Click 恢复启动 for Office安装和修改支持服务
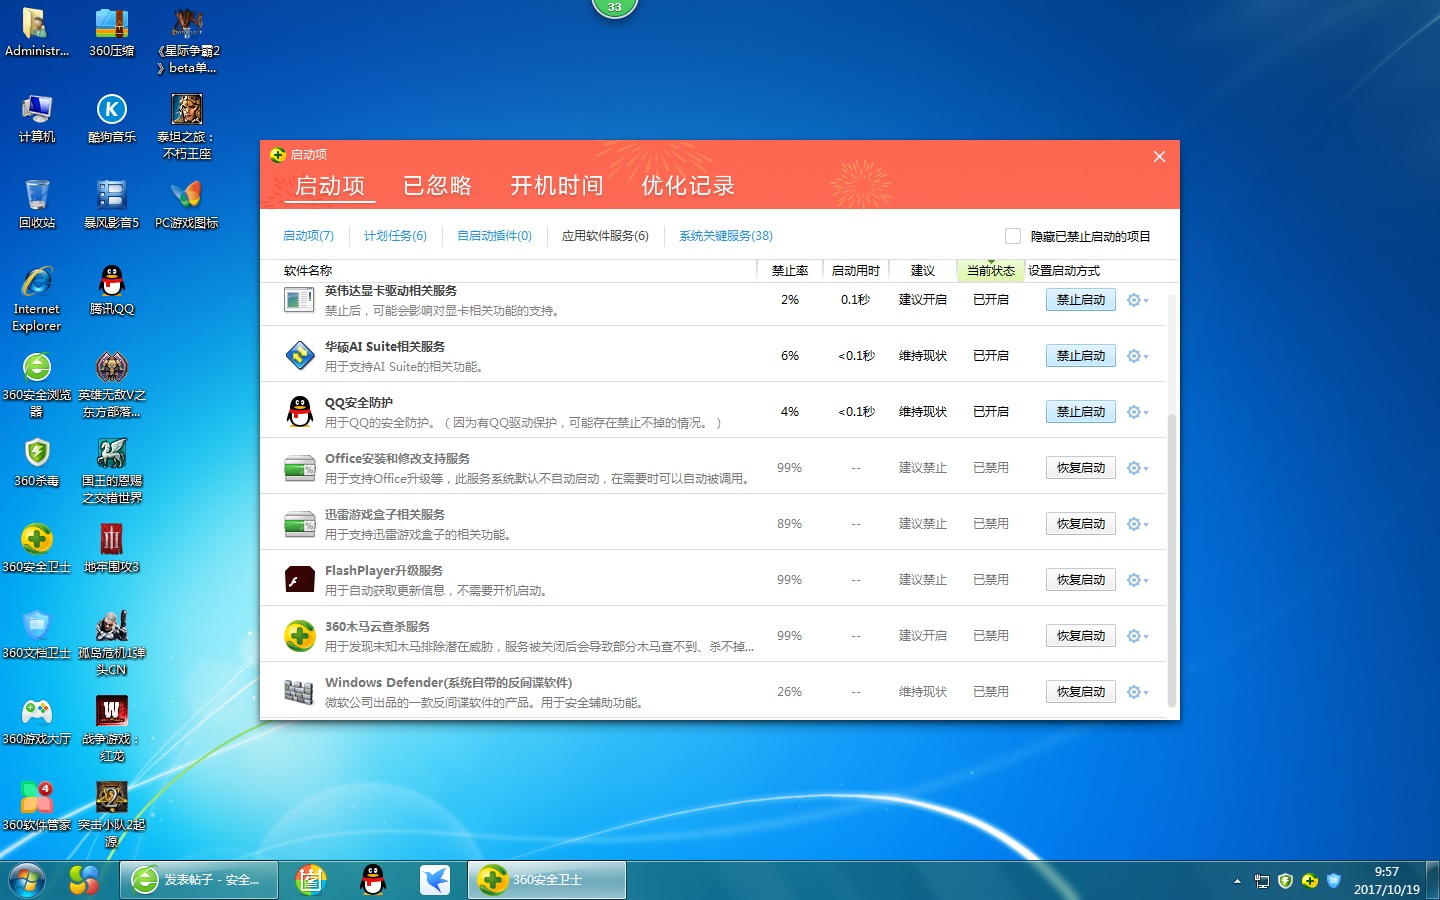The image size is (1440, 900). pyautogui.click(x=1081, y=468)
